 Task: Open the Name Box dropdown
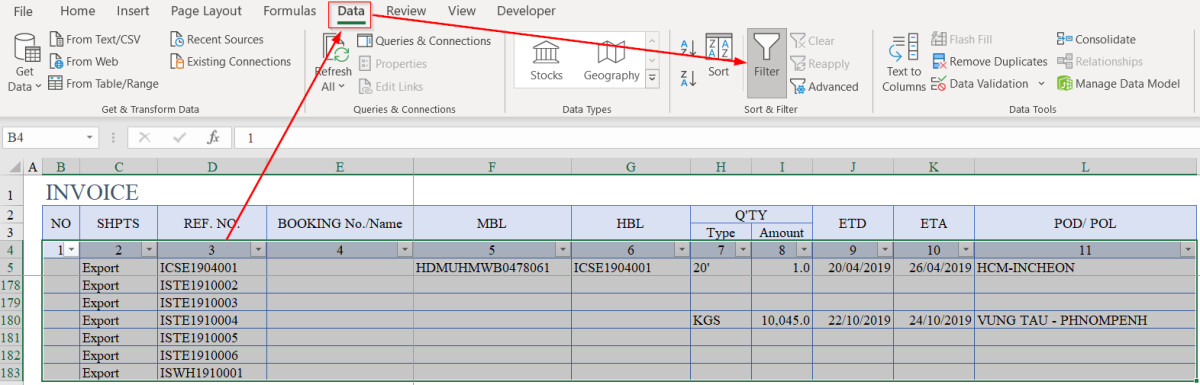(x=90, y=137)
